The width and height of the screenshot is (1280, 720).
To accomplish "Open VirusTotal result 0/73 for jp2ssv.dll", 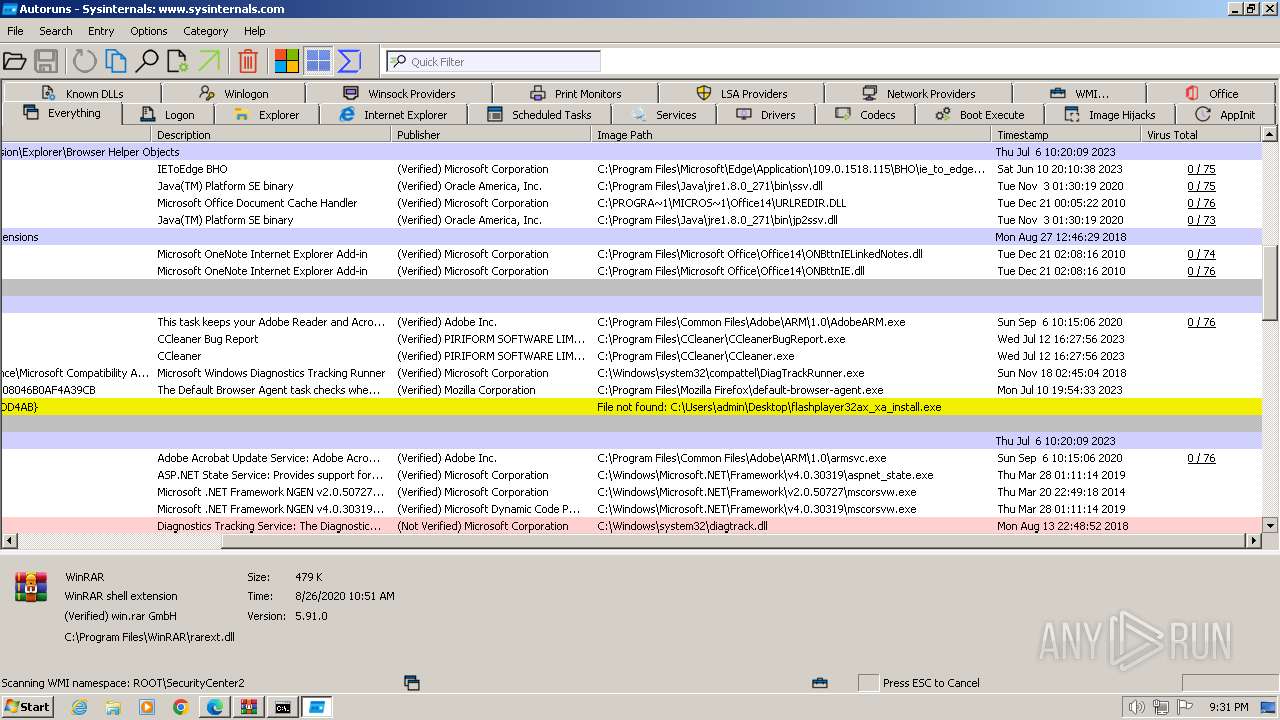I will [x=1201, y=220].
